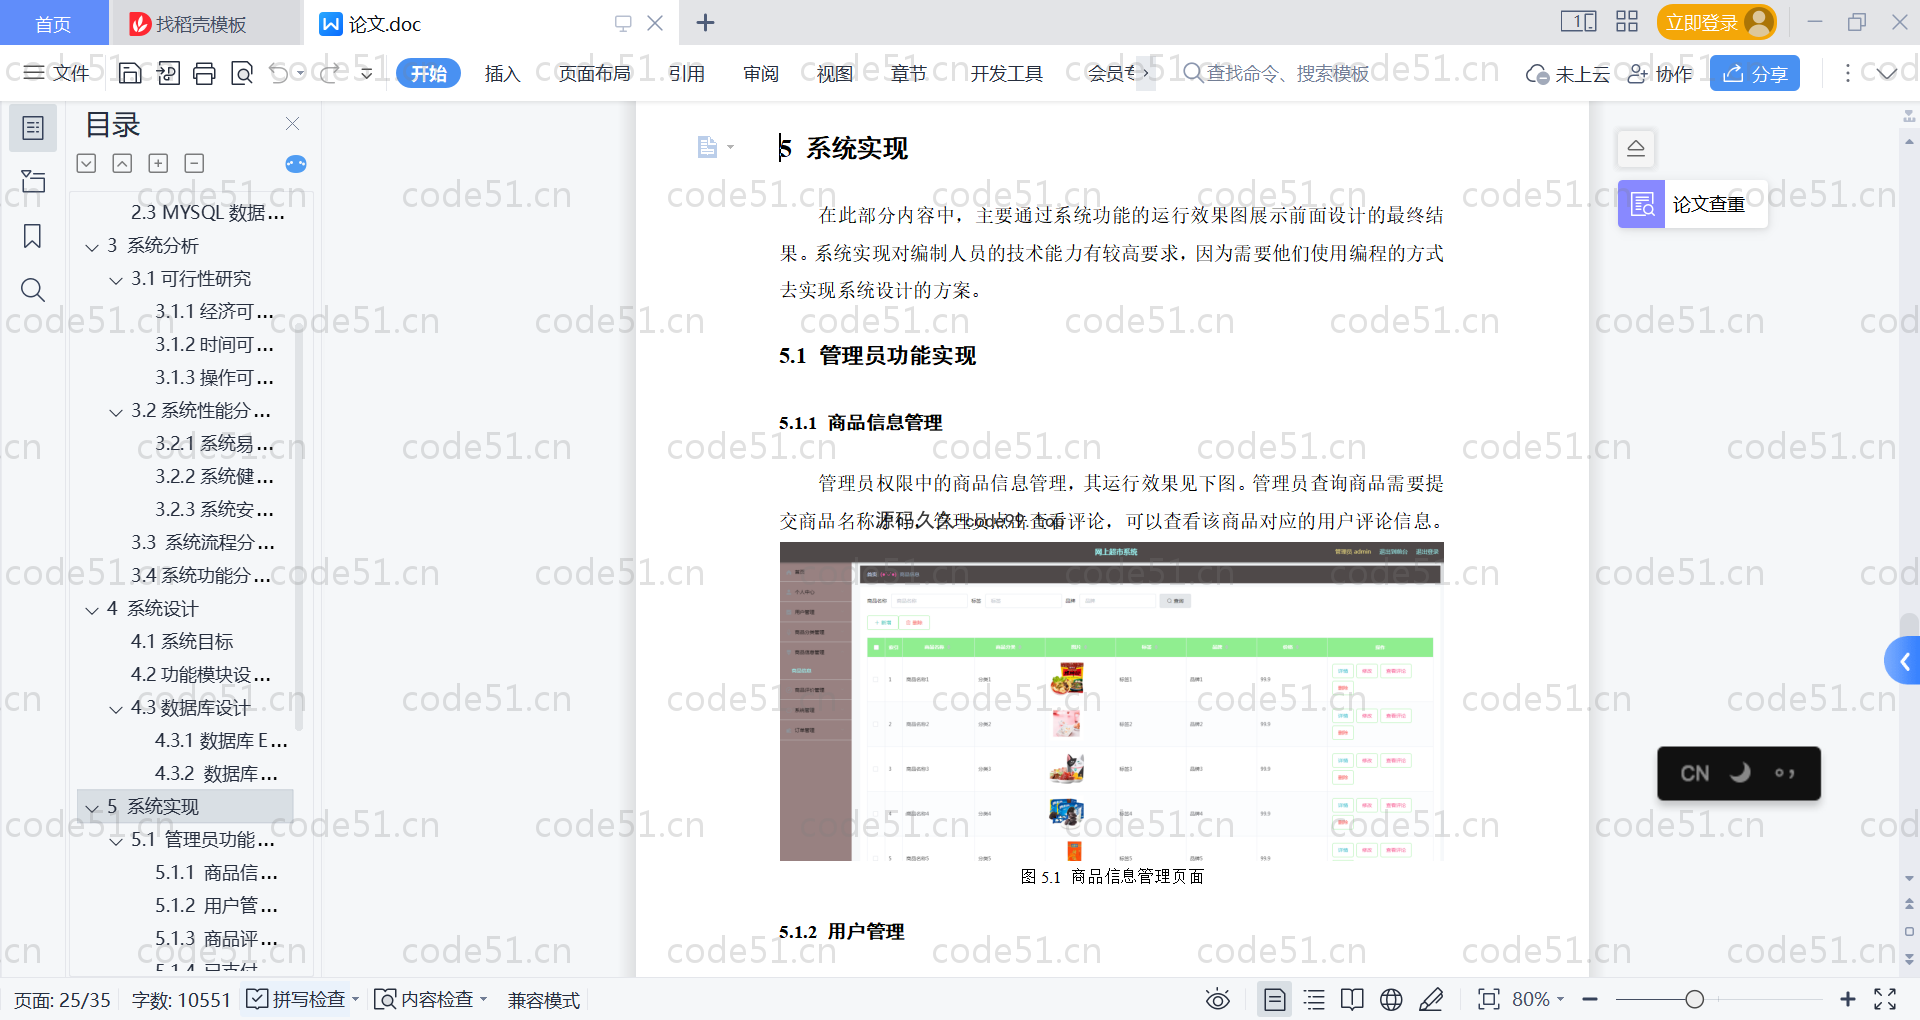Click the fit-page zoom icon in status bar

[x=1489, y=999]
